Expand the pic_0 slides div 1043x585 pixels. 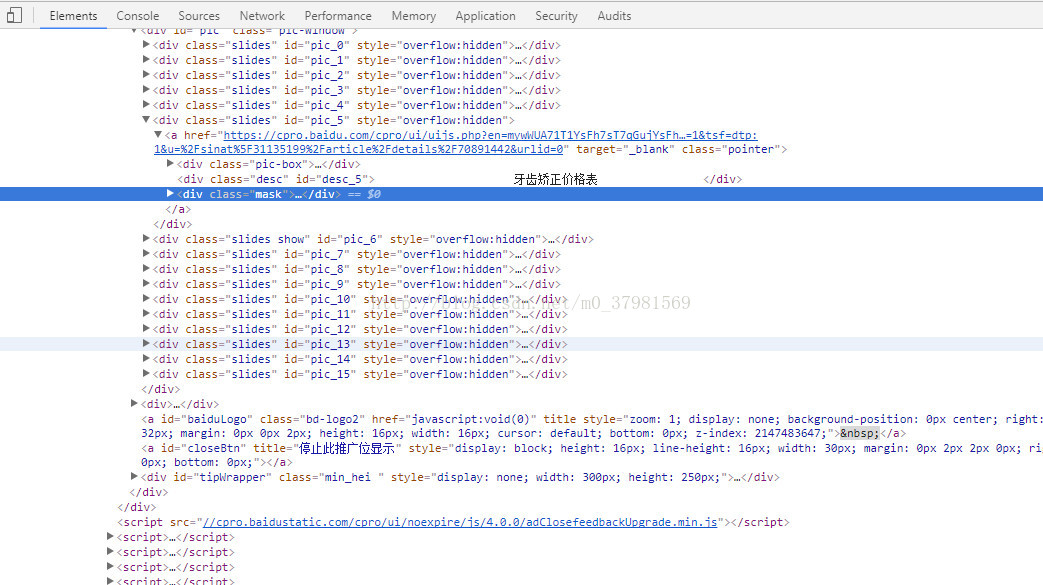(x=146, y=45)
